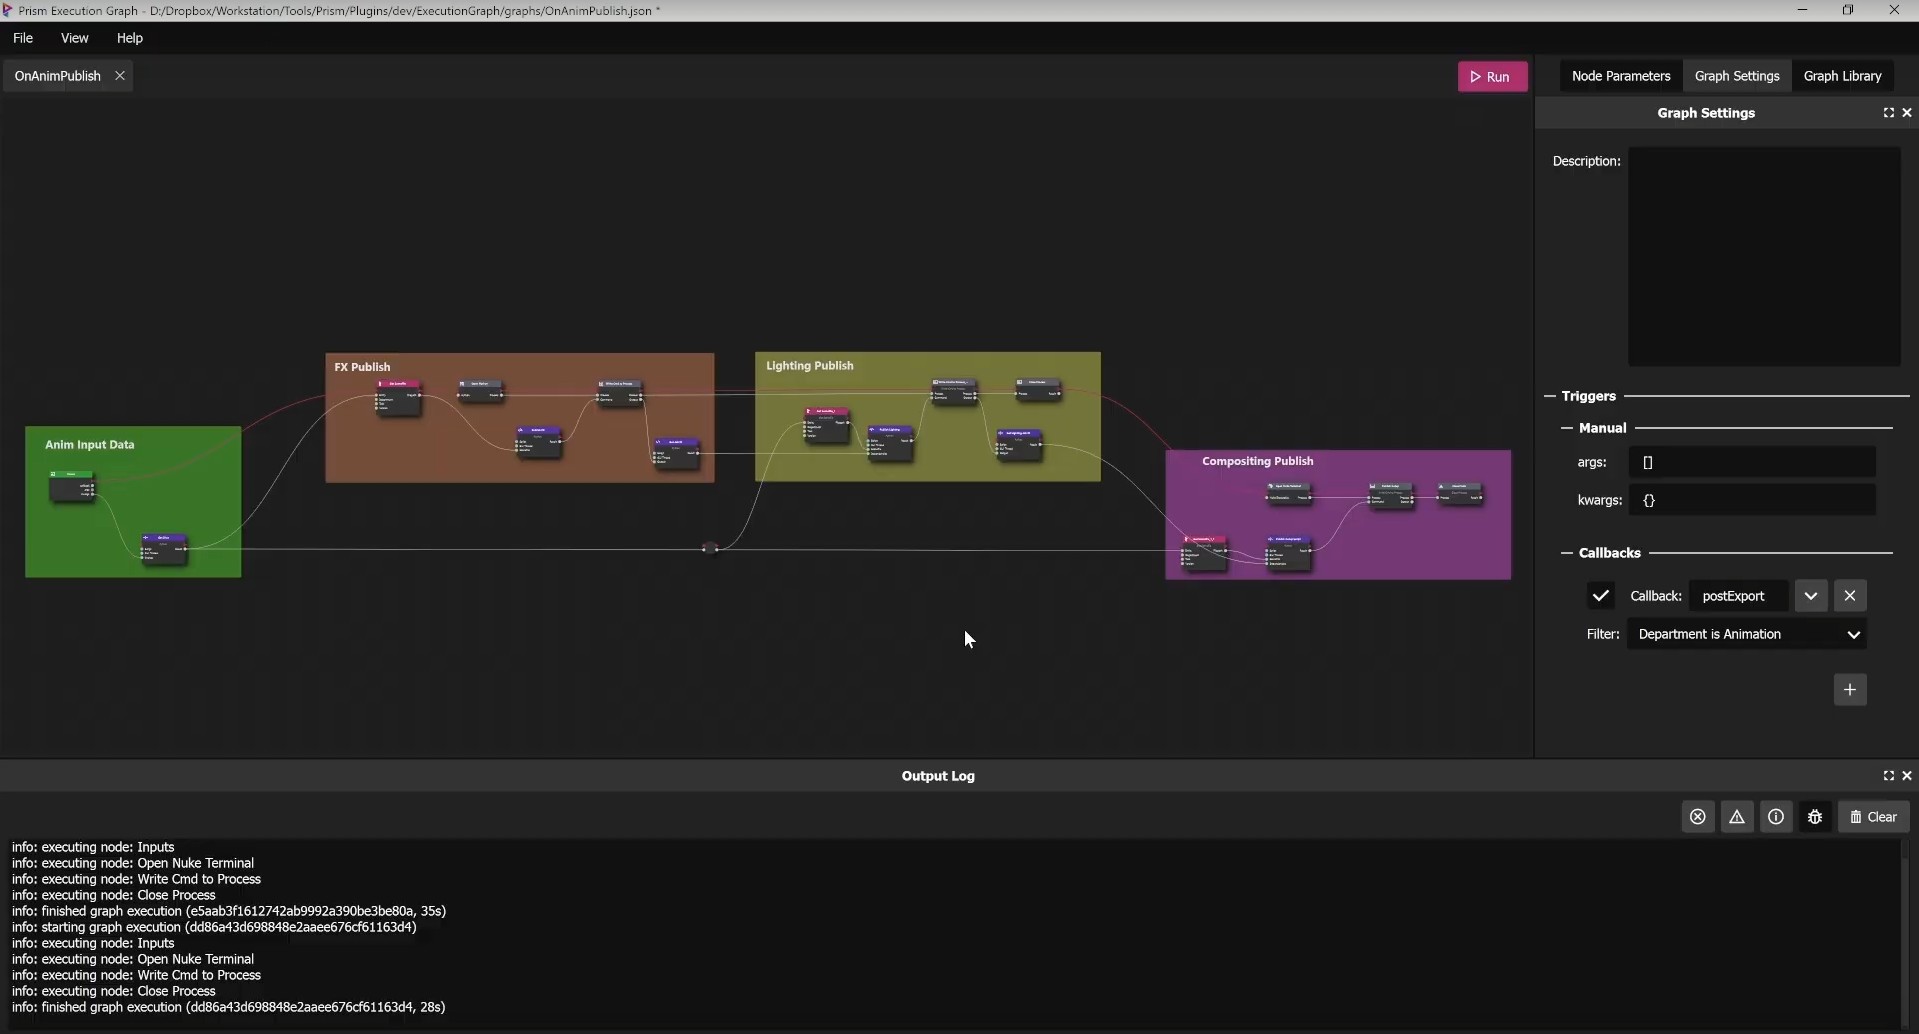Toggle the Output Log close button
Image resolution: width=1919 pixels, height=1034 pixels.
[x=1907, y=776]
